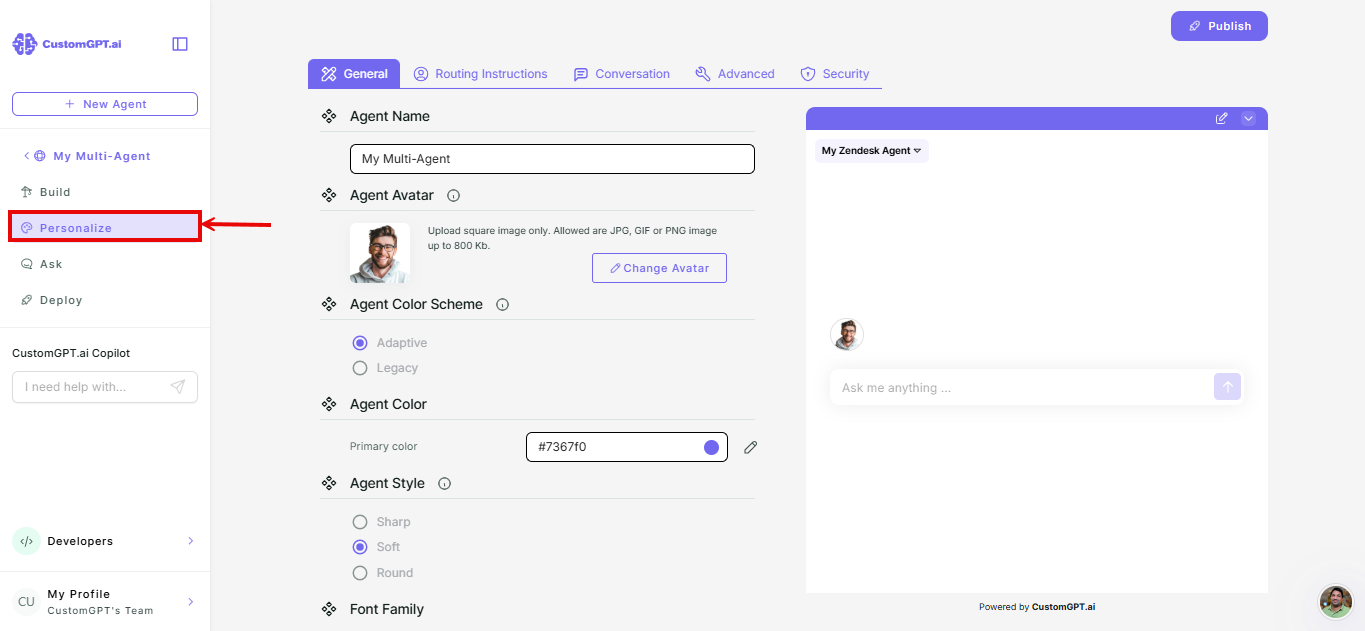Click the CU profile avatar icon
This screenshot has width=1365, height=631.
[26, 602]
